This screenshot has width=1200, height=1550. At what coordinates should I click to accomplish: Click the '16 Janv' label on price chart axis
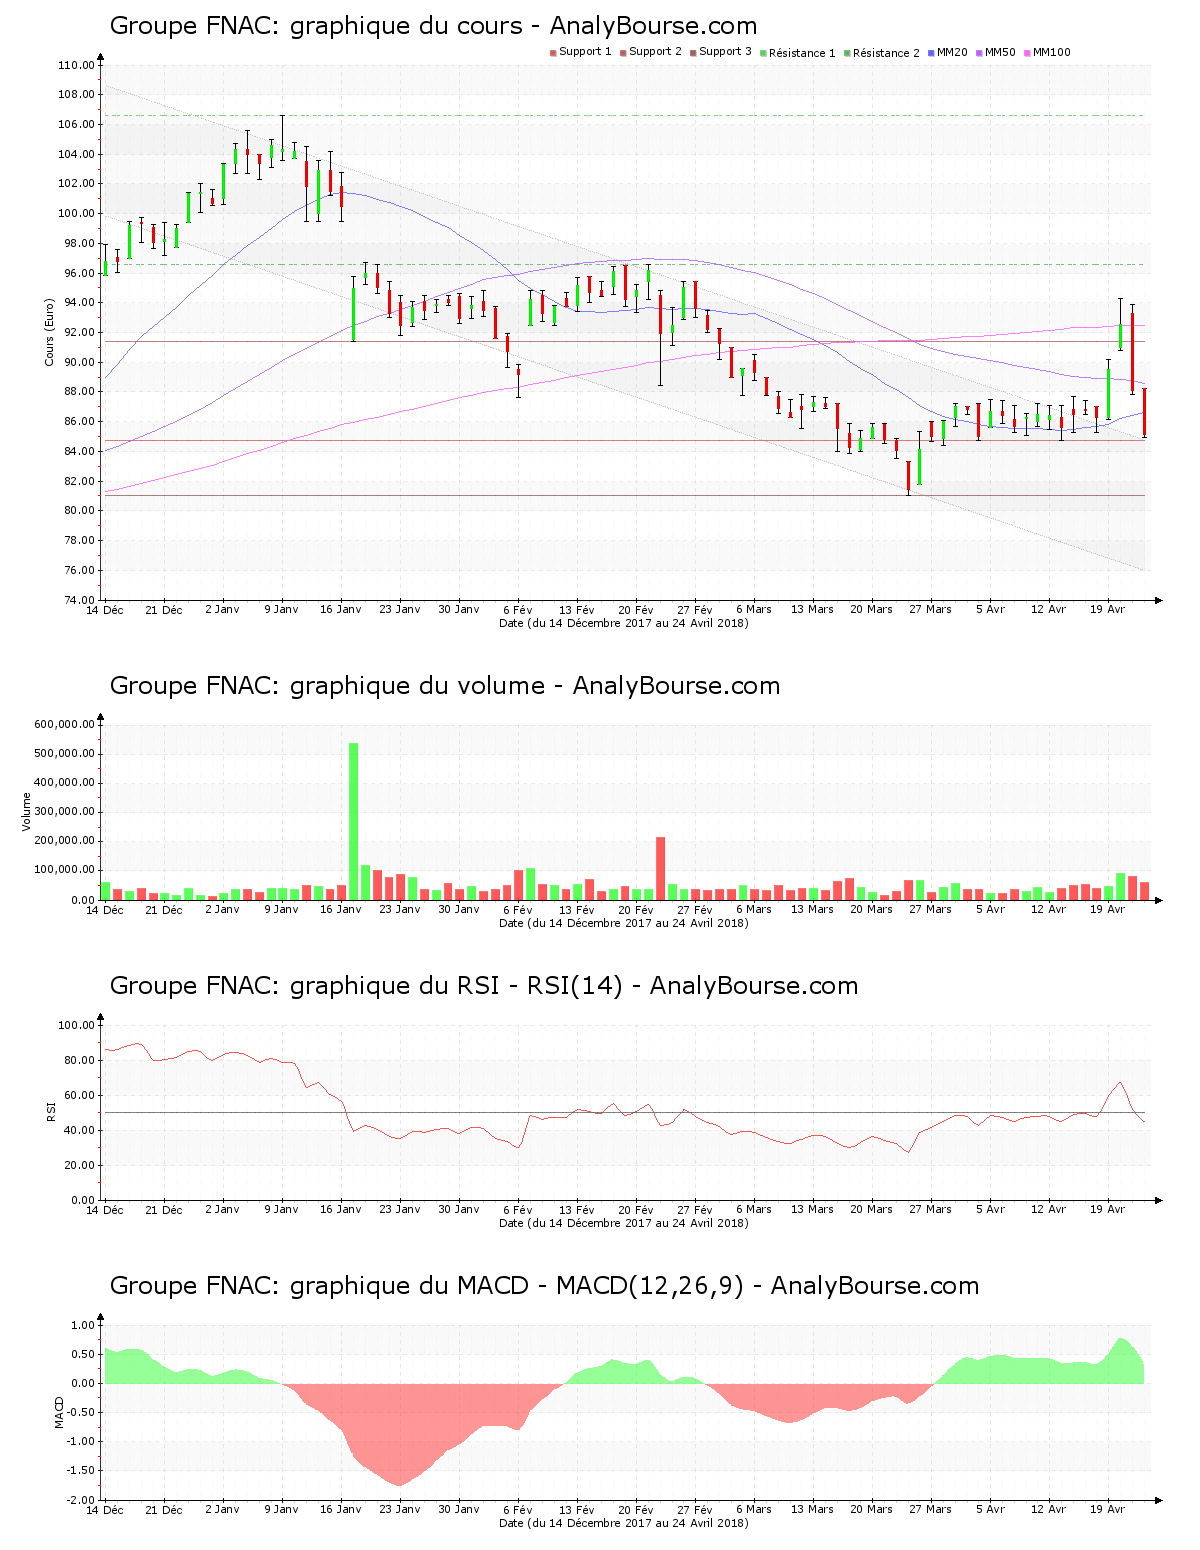341,609
